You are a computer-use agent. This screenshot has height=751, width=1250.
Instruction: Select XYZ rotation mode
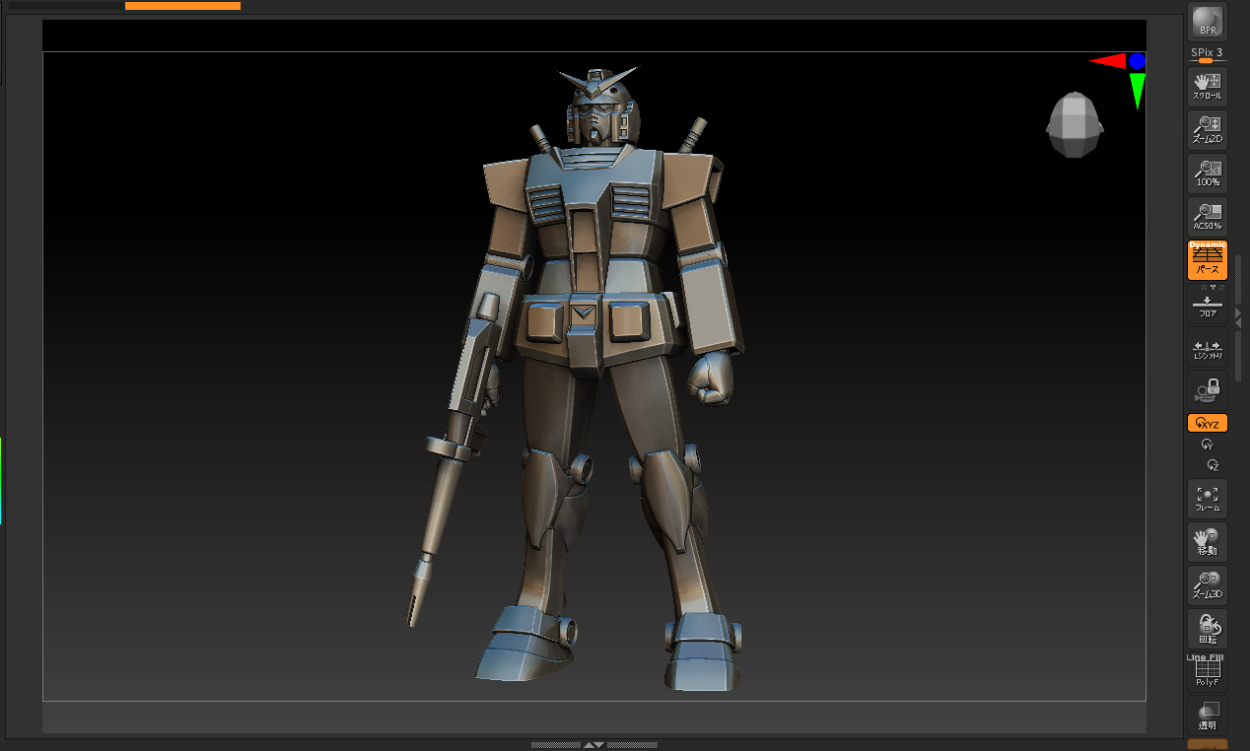point(1207,423)
